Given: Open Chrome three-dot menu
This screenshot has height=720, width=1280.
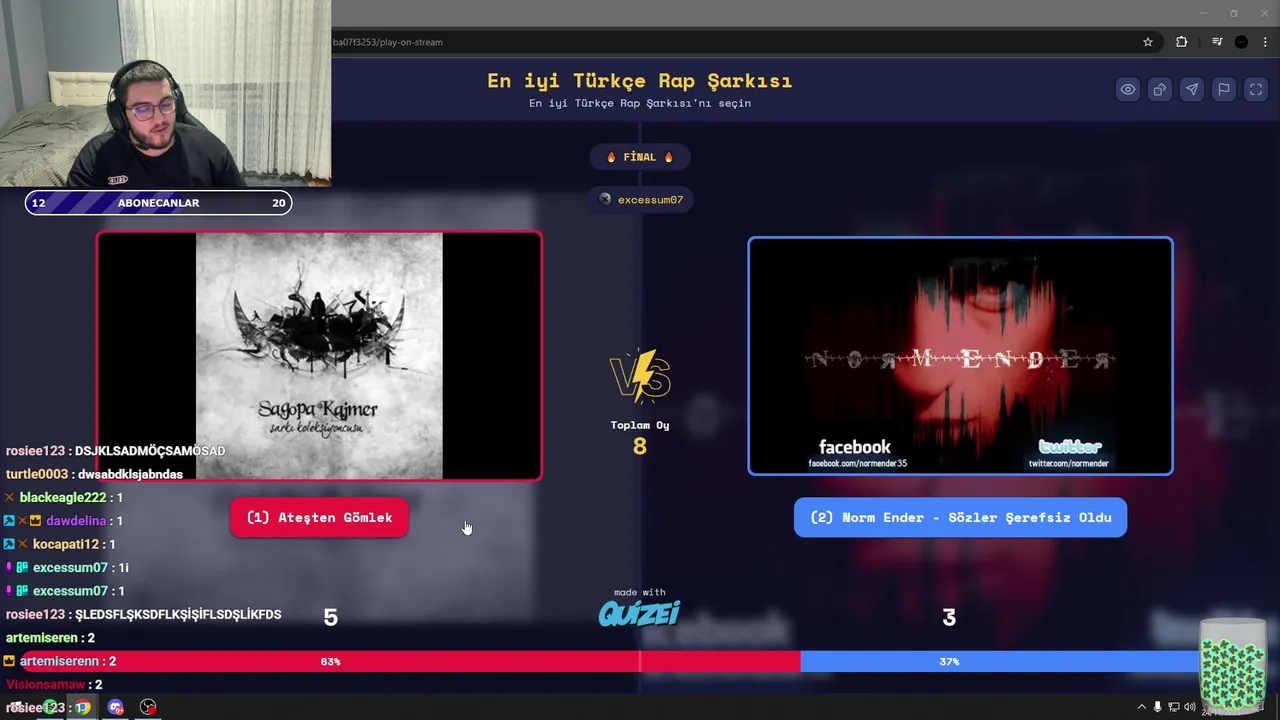Looking at the screenshot, I should [x=1264, y=42].
